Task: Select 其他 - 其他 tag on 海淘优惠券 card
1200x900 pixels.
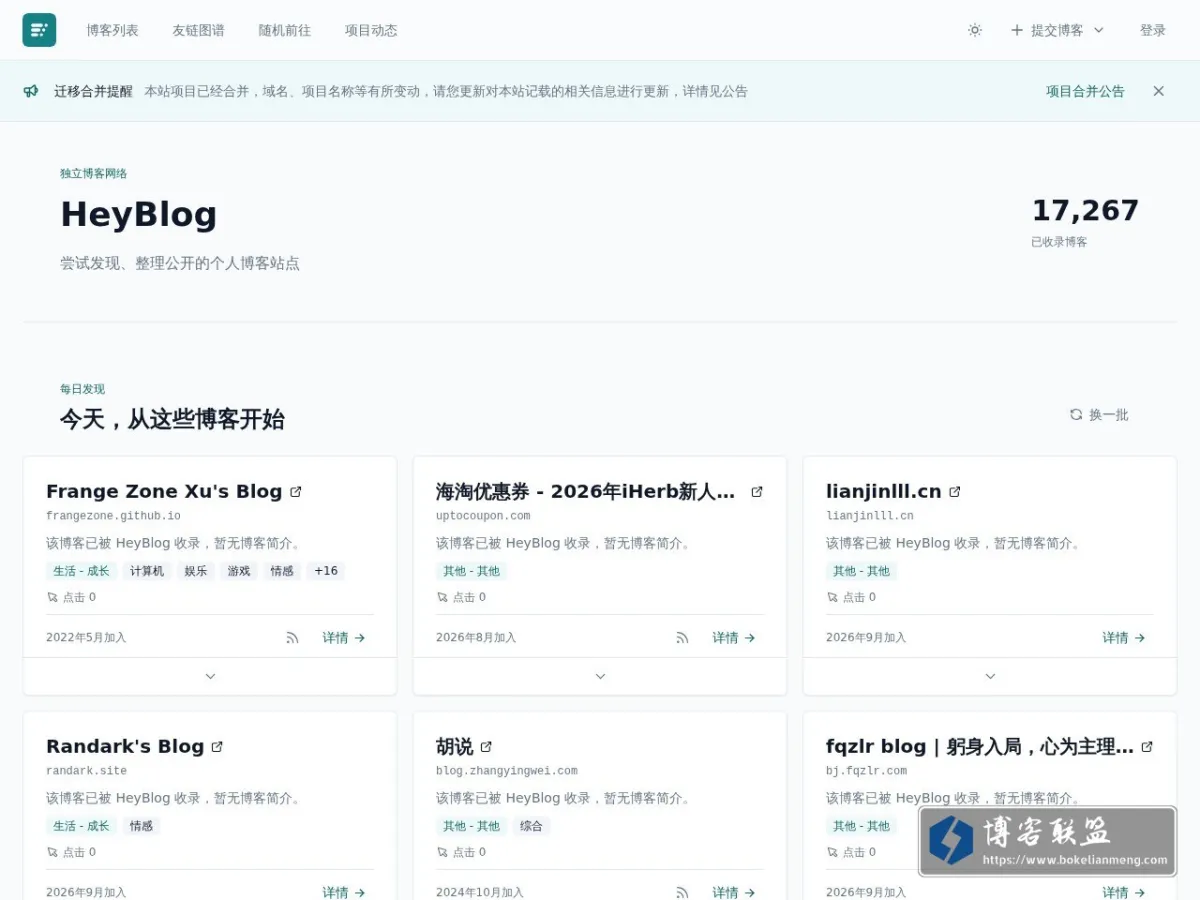Action: click(x=471, y=571)
